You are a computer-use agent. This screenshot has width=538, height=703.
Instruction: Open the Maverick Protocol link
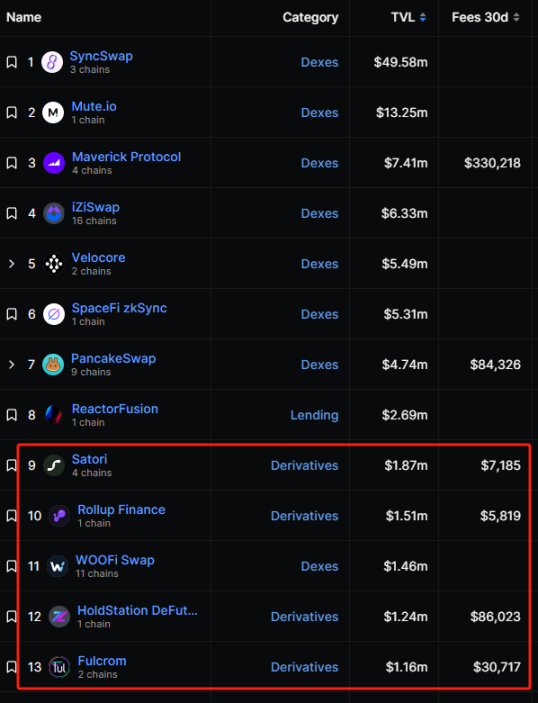click(x=126, y=157)
